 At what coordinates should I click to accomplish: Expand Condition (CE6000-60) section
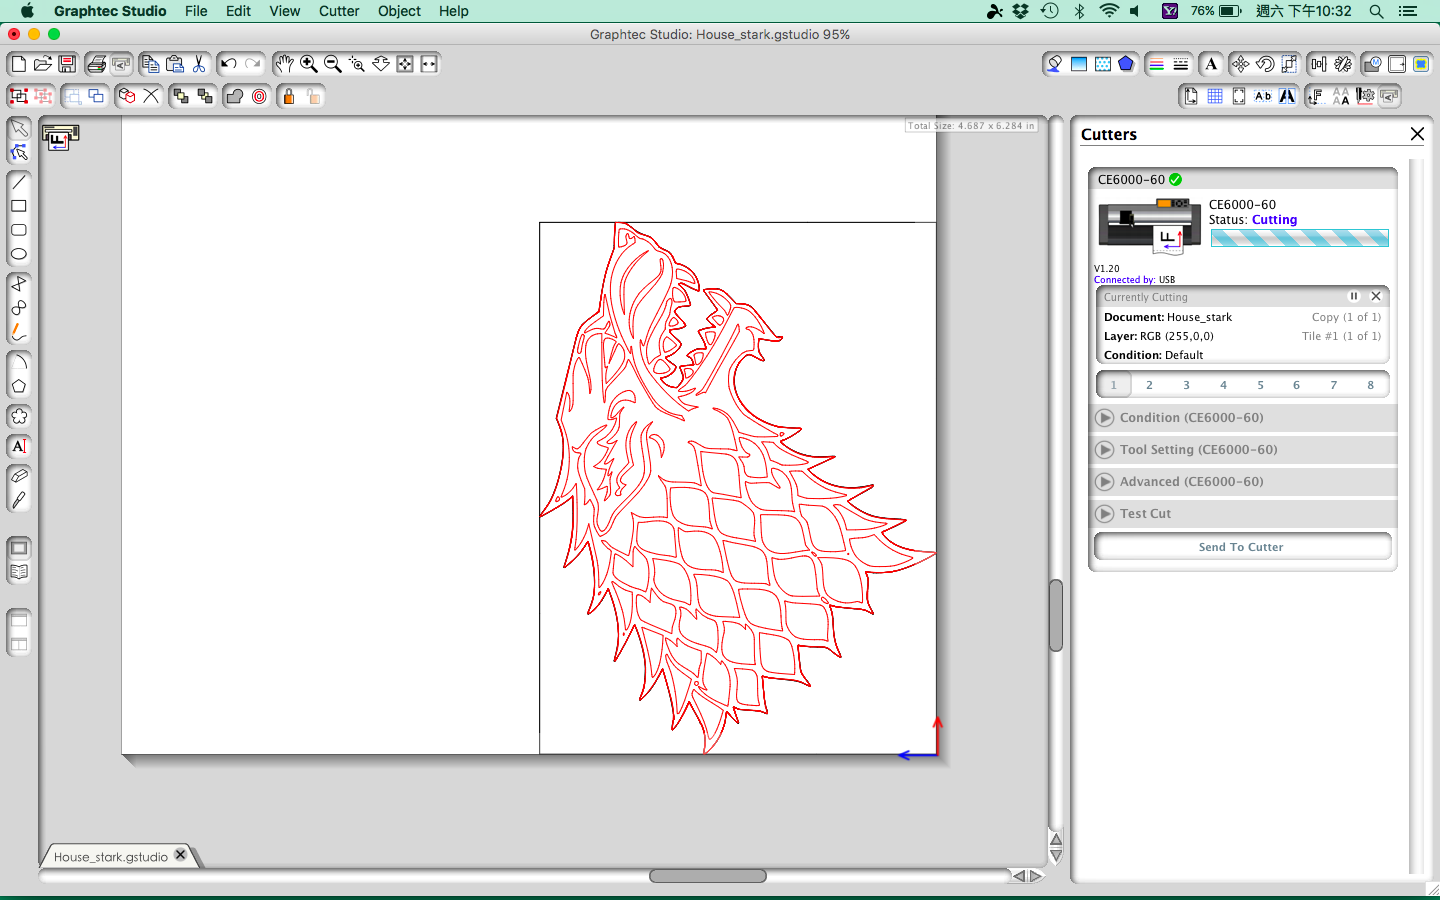[1242, 418]
